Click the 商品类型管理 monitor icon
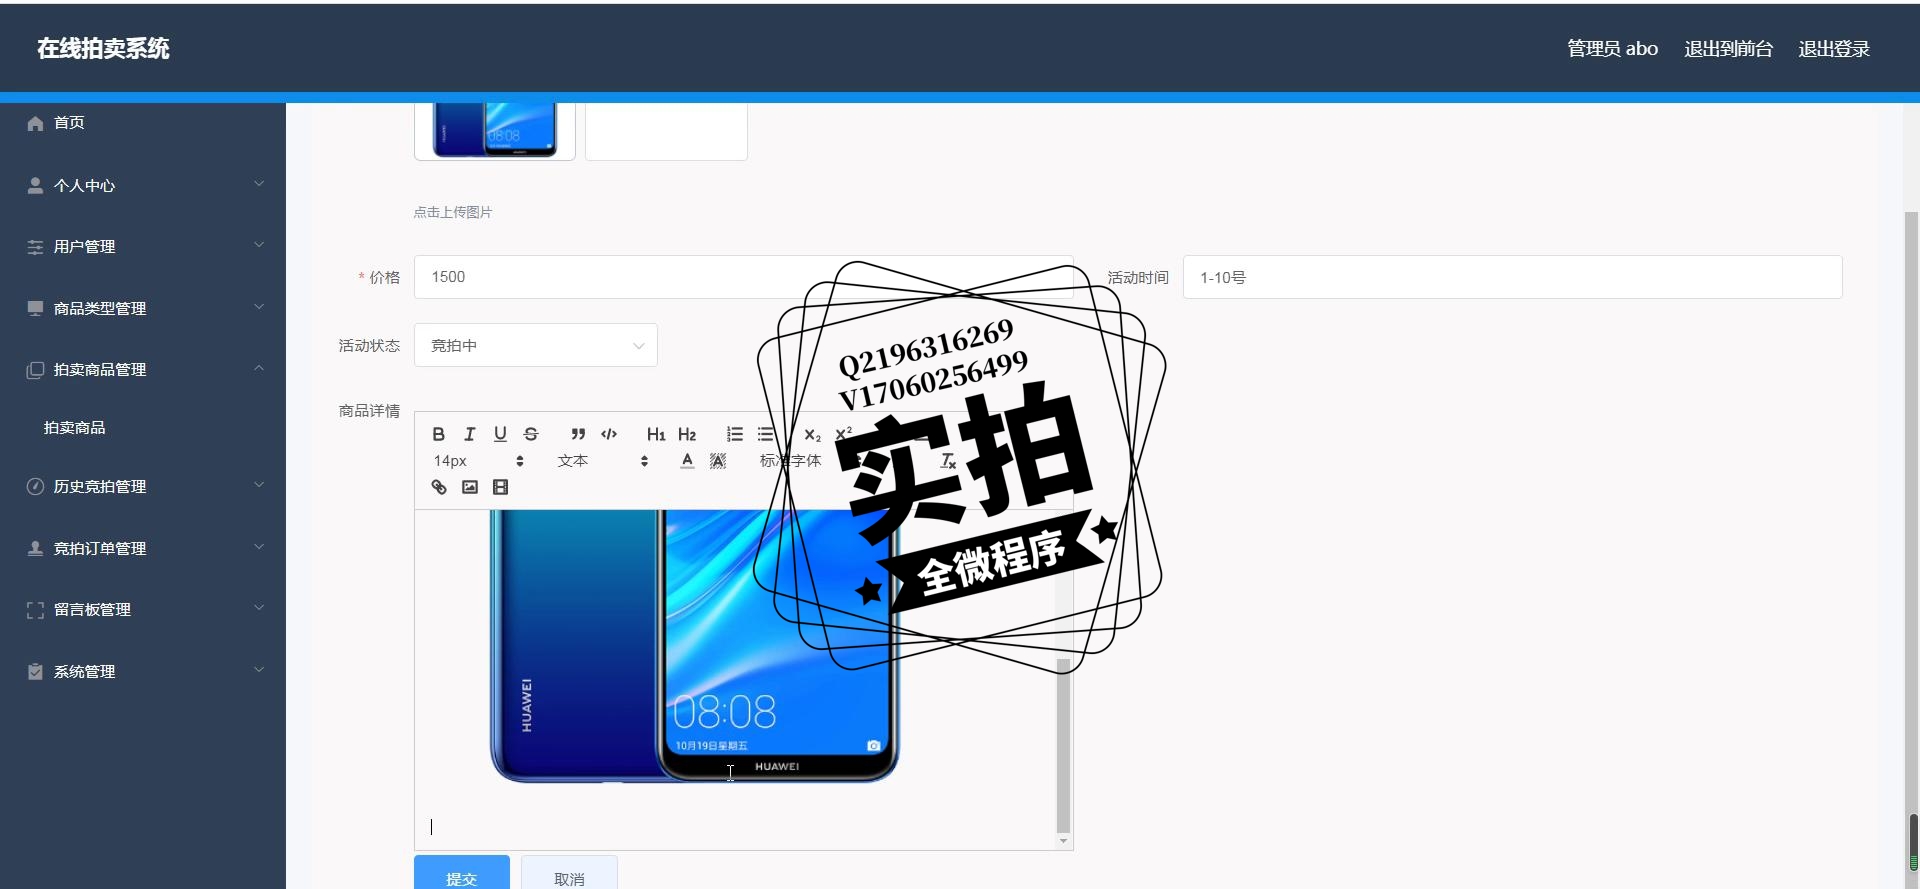The image size is (1920, 889). [35, 308]
